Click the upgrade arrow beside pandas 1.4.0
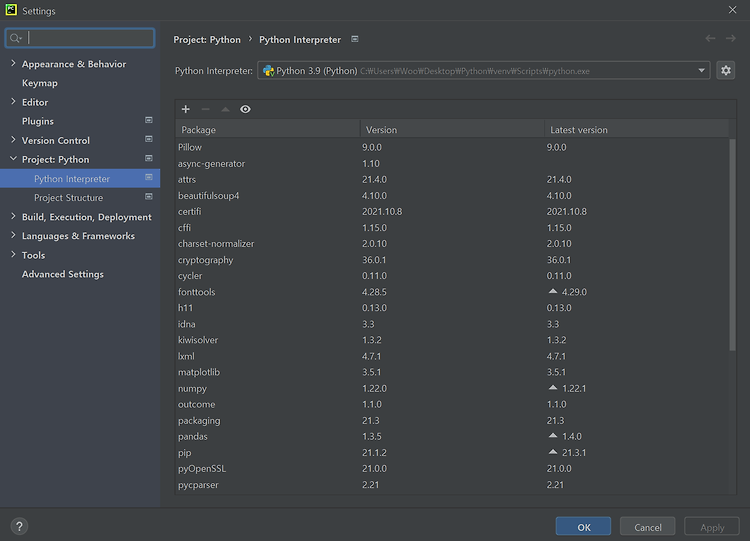The width and height of the screenshot is (750, 541). (x=553, y=436)
